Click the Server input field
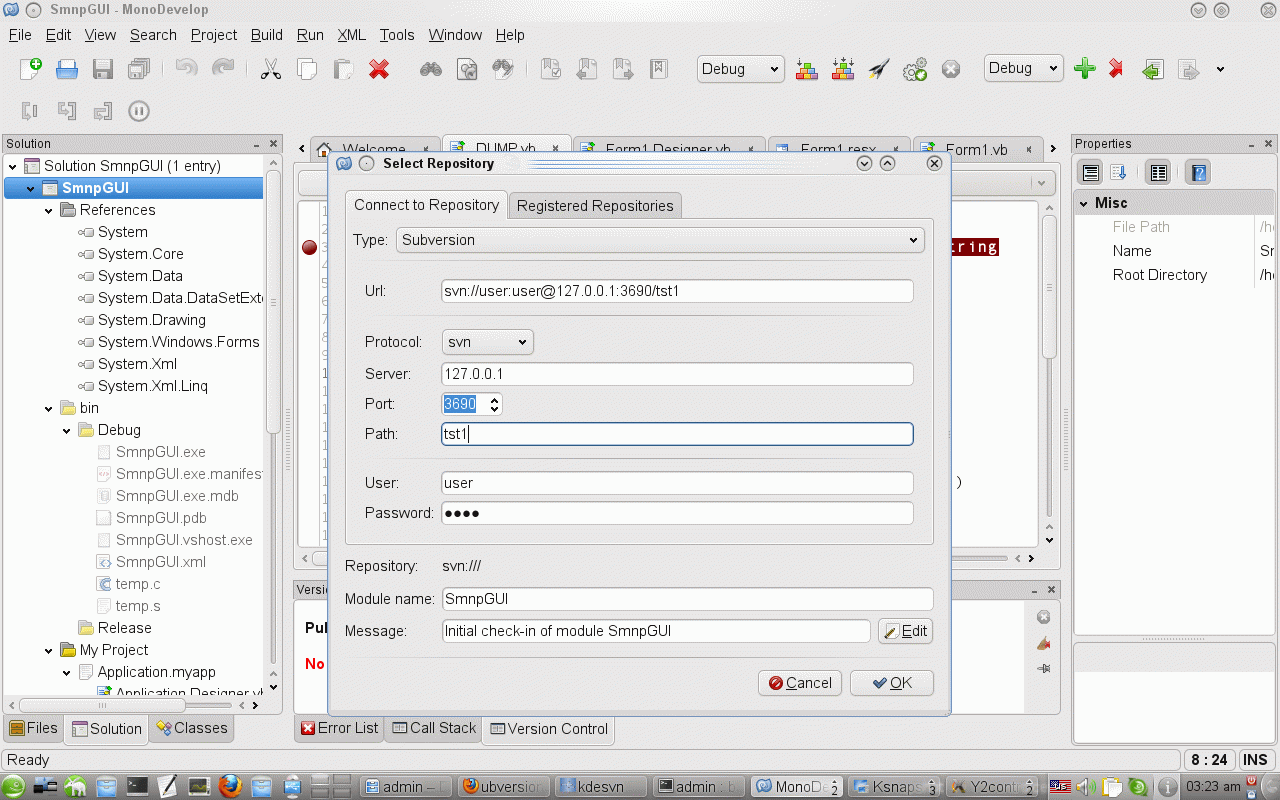This screenshot has width=1280, height=800. pos(677,374)
